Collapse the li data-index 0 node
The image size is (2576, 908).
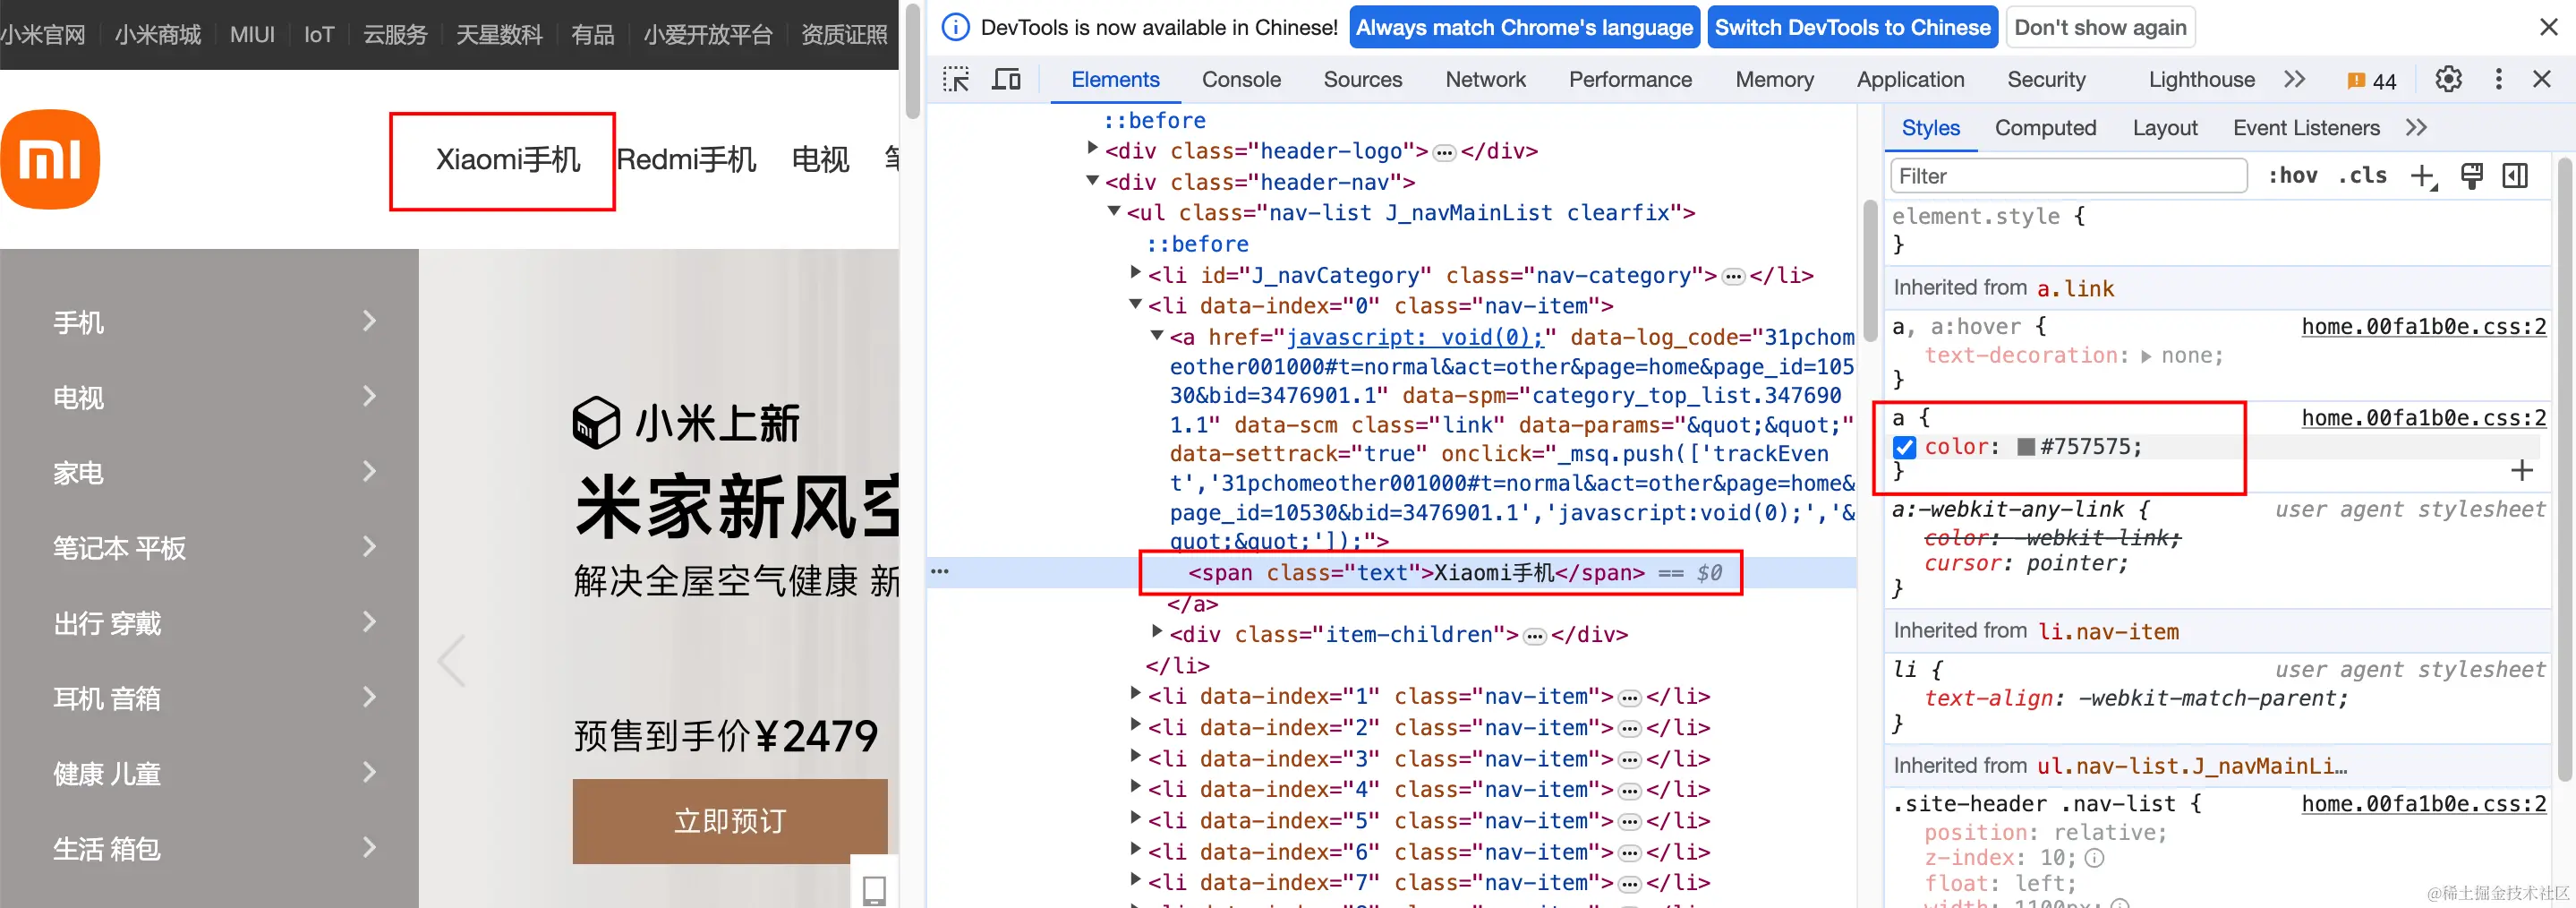tap(1136, 304)
